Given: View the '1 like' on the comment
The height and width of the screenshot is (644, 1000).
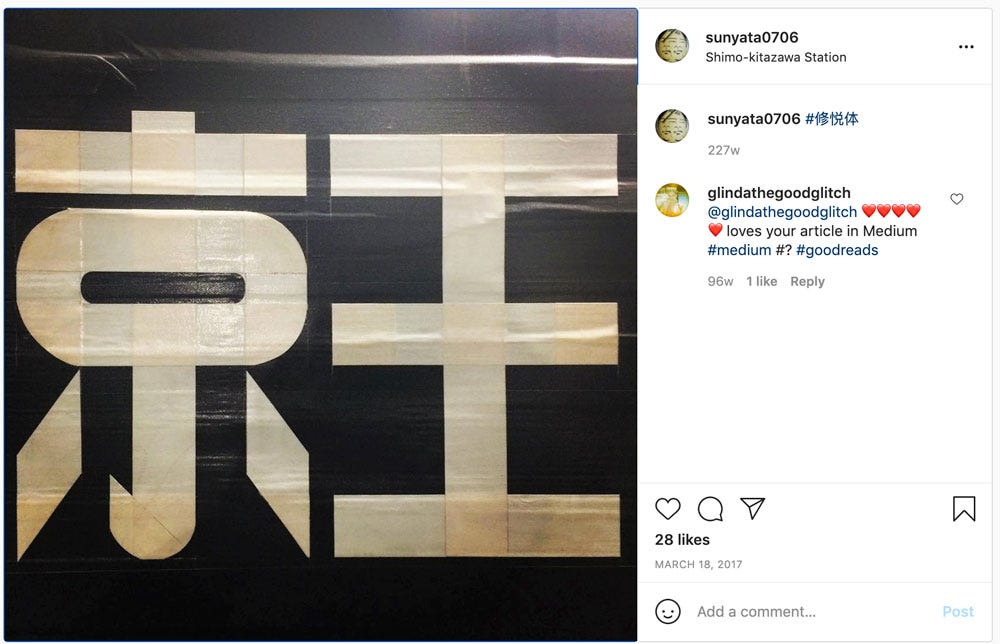Looking at the screenshot, I should (x=761, y=281).
